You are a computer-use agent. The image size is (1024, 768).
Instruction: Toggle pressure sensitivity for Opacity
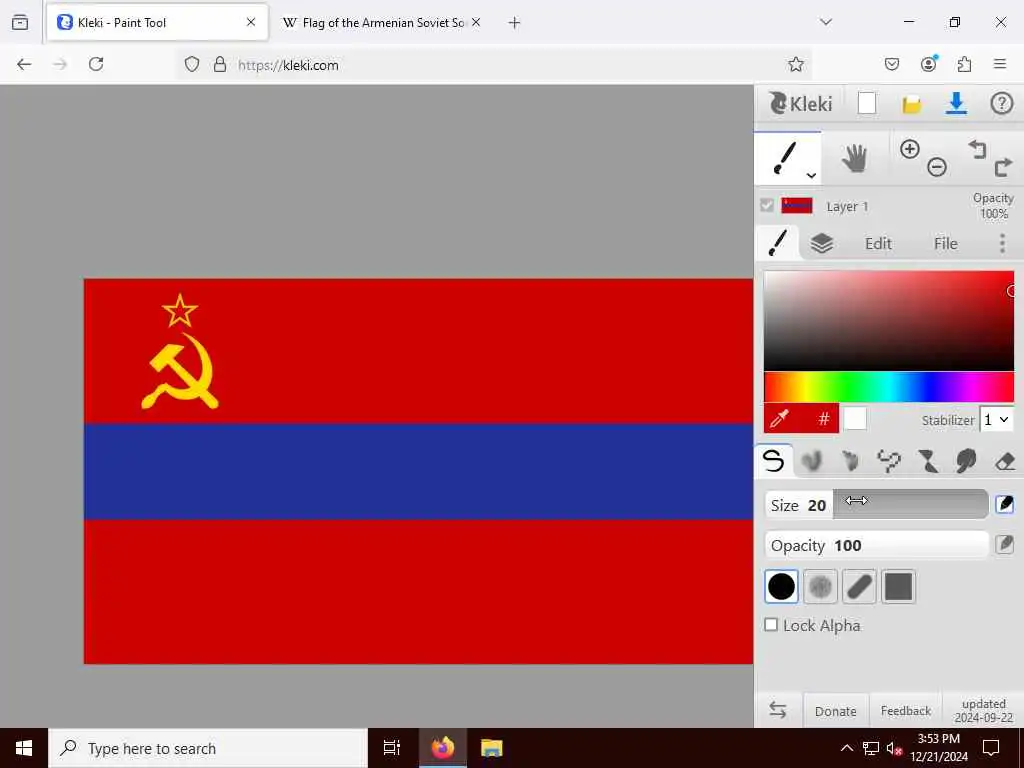[1004, 544]
